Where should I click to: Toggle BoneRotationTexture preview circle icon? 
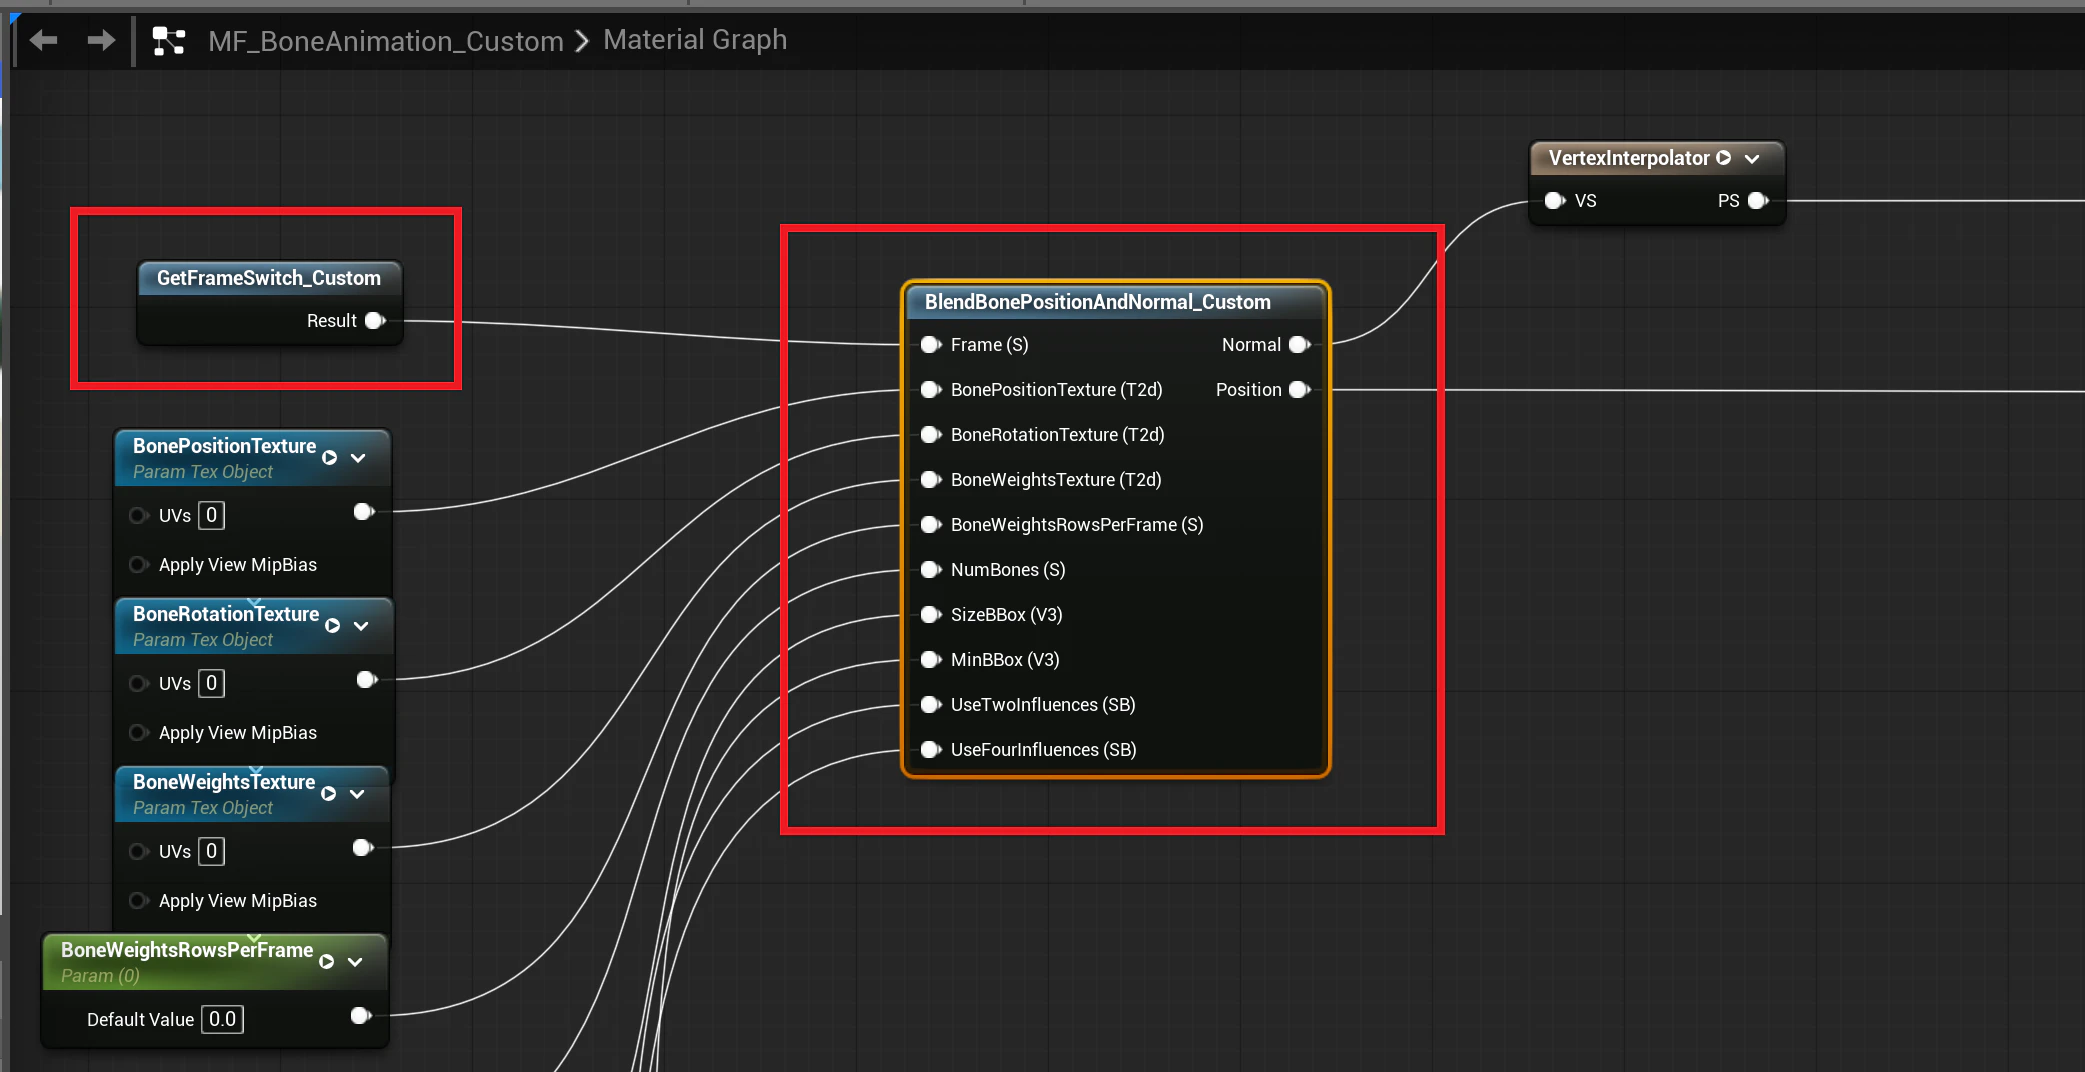pos(333,626)
